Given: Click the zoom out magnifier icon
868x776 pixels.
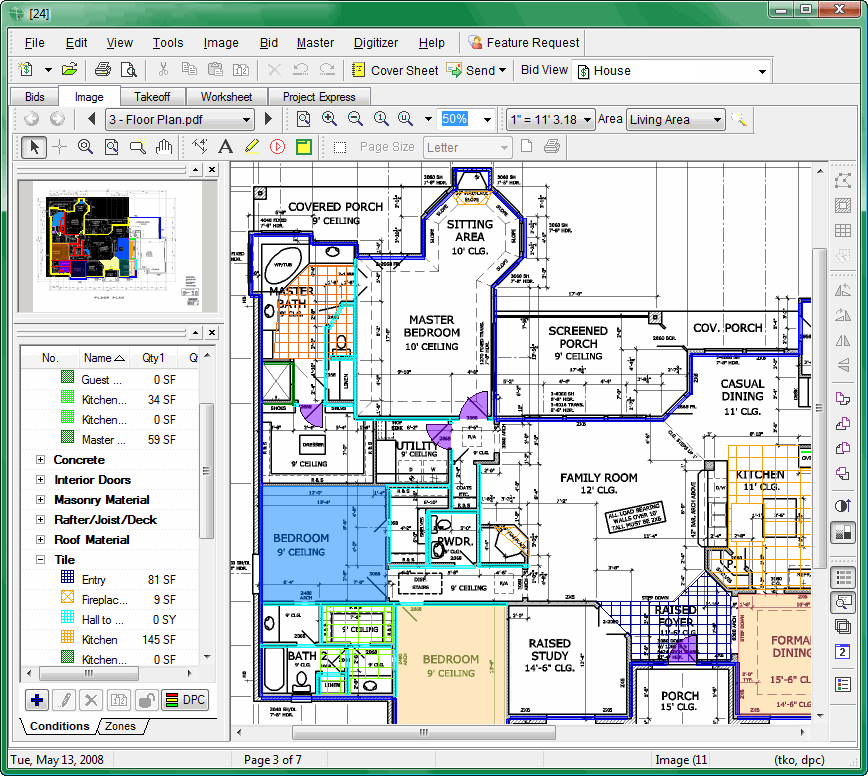Looking at the screenshot, I should [x=355, y=119].
